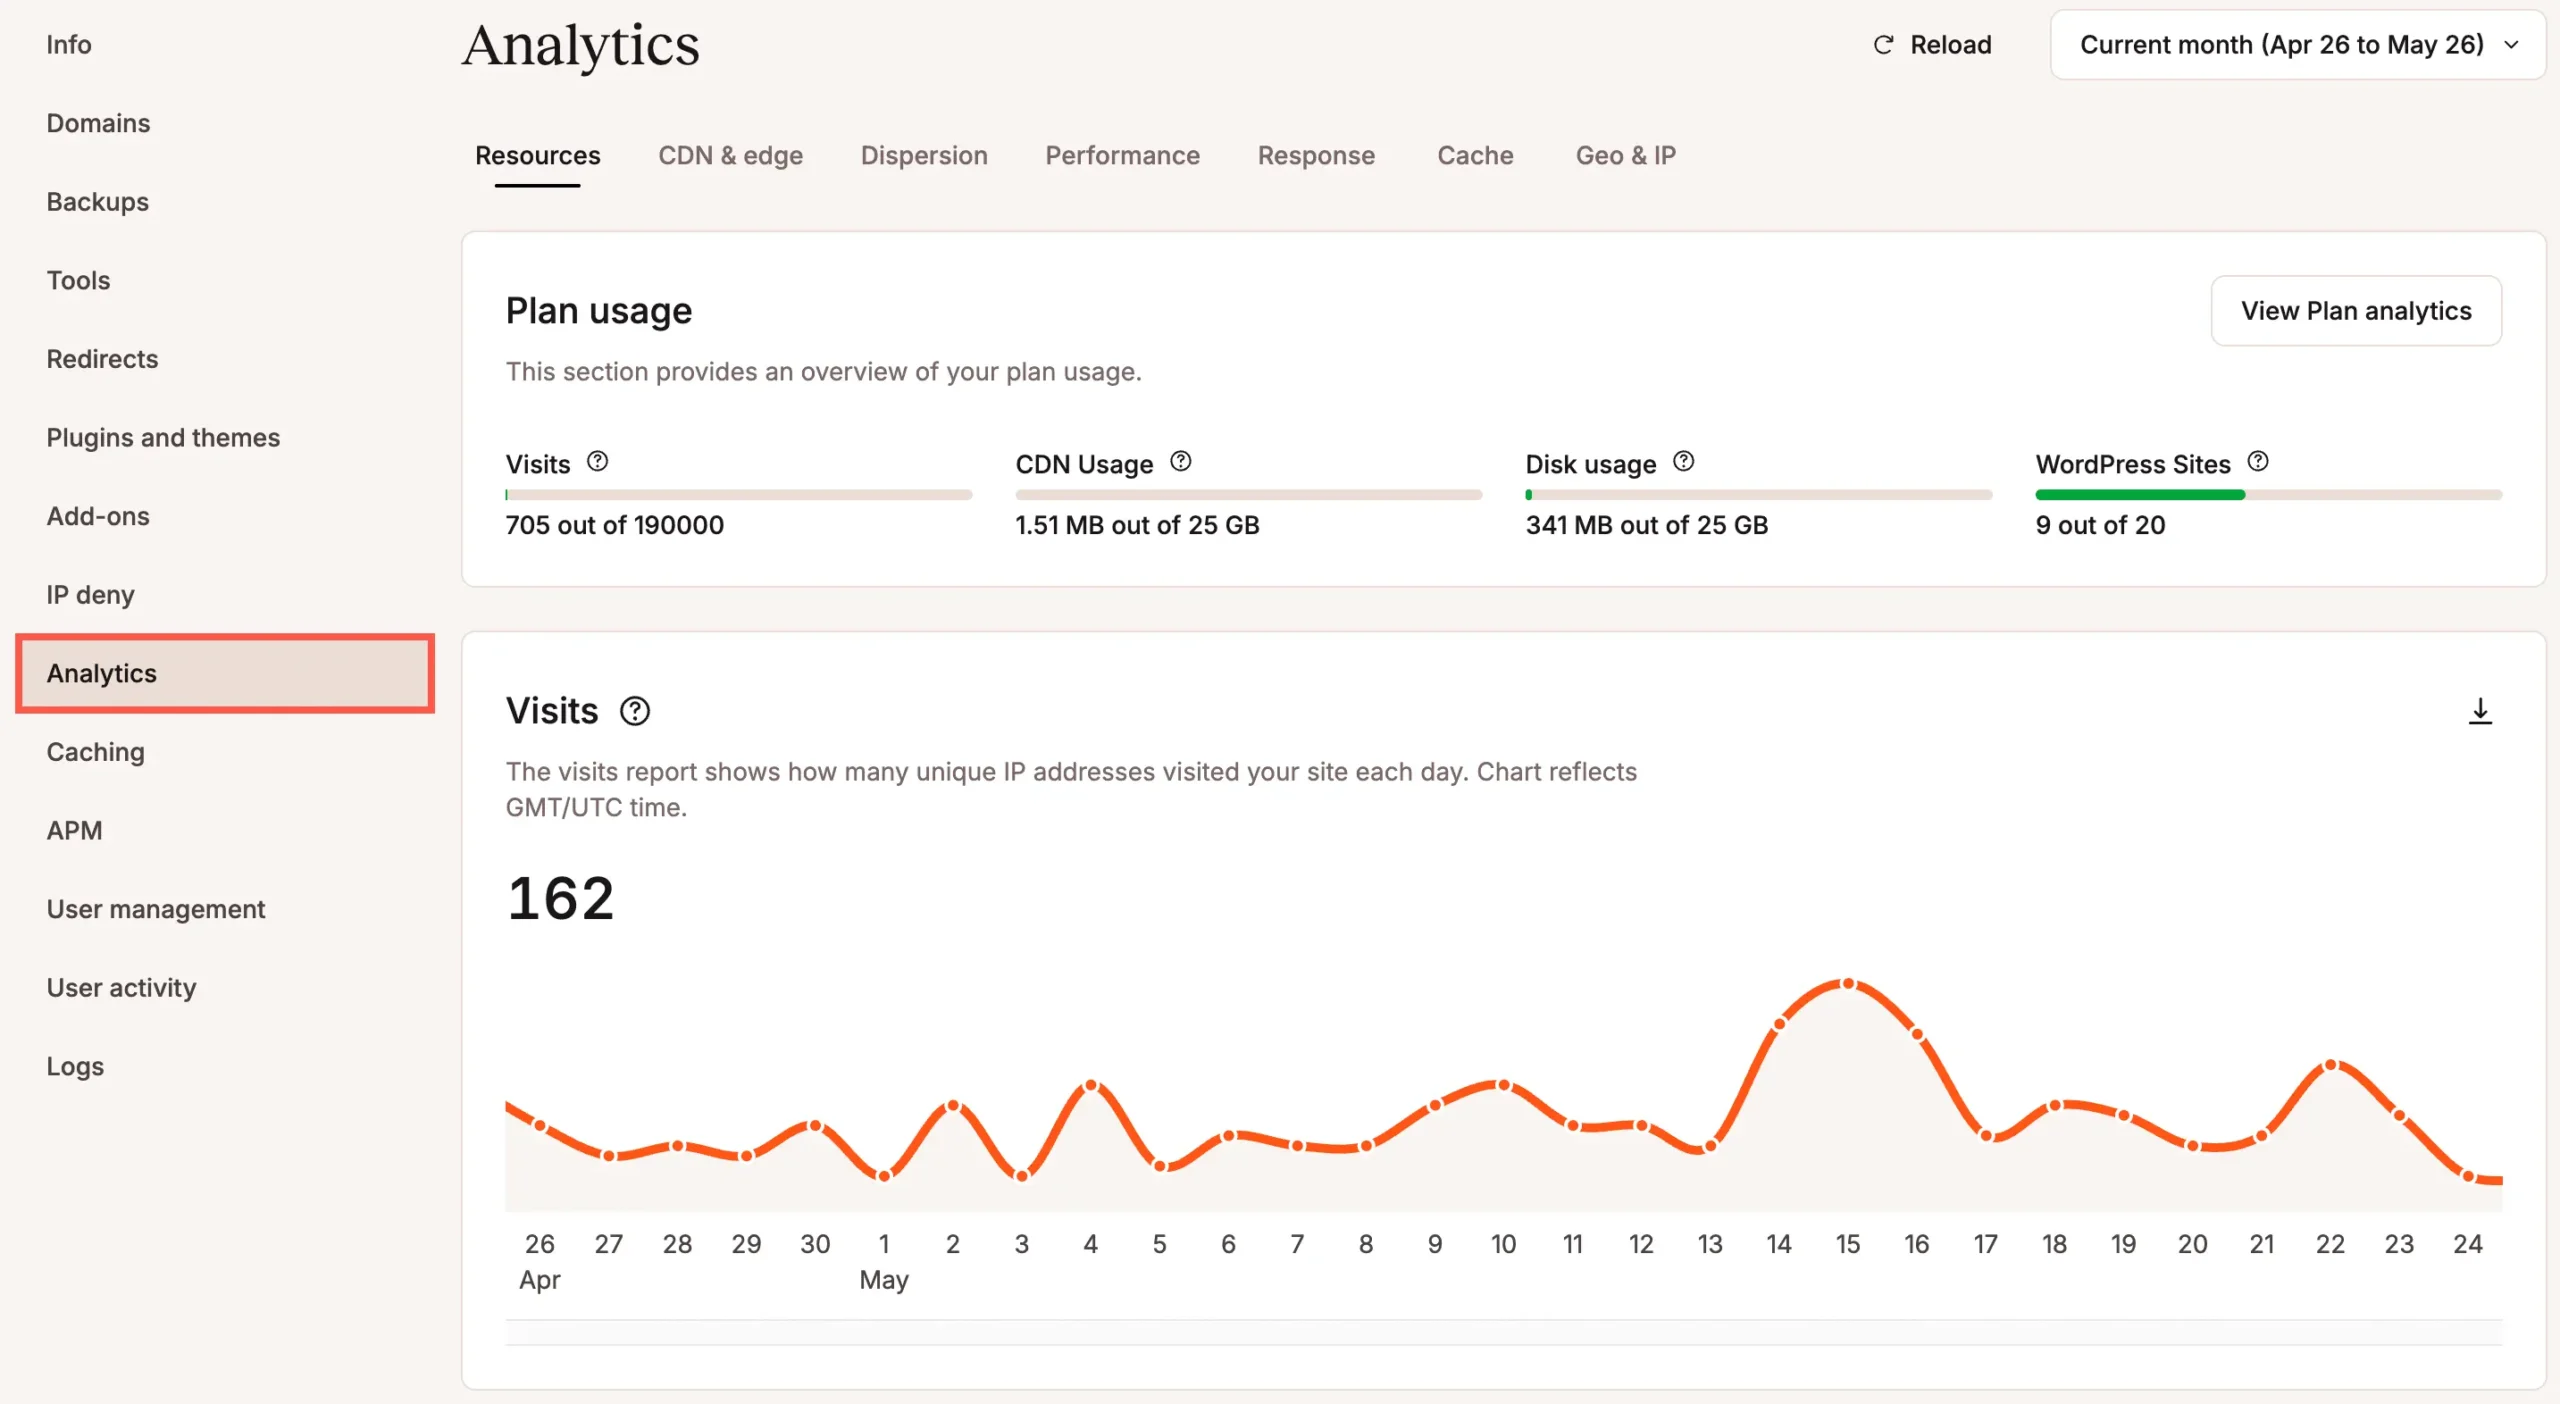
Task: Click View Plan analytics button
Action: tap(2355, 311)
